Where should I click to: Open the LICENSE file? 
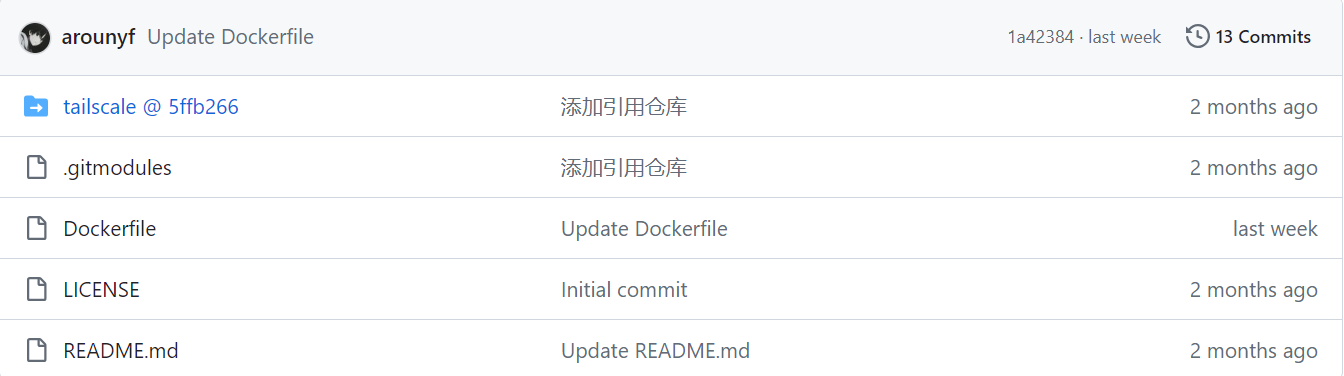[x=101, y=290]
